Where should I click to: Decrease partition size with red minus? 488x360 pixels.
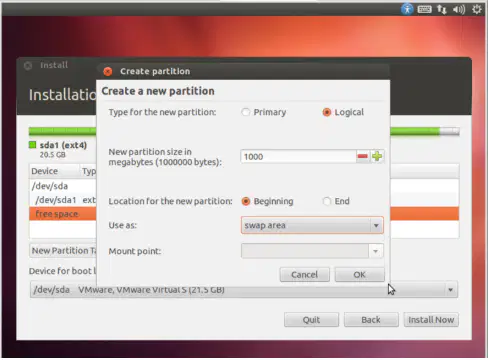[x=362, y=156]
